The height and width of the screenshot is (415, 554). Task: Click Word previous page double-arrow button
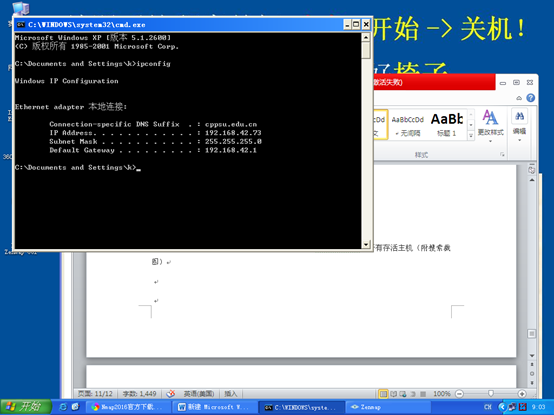click(532, 364)
